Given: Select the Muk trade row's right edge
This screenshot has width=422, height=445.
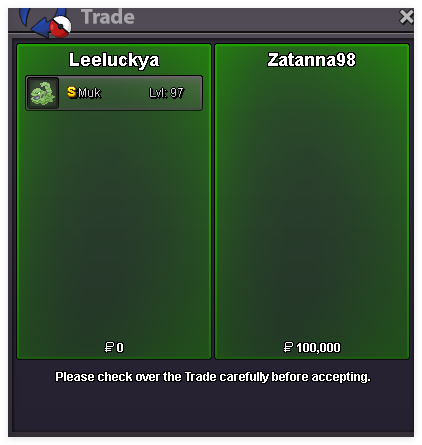Looking at the screenshot, I should (x=200, y=93).
